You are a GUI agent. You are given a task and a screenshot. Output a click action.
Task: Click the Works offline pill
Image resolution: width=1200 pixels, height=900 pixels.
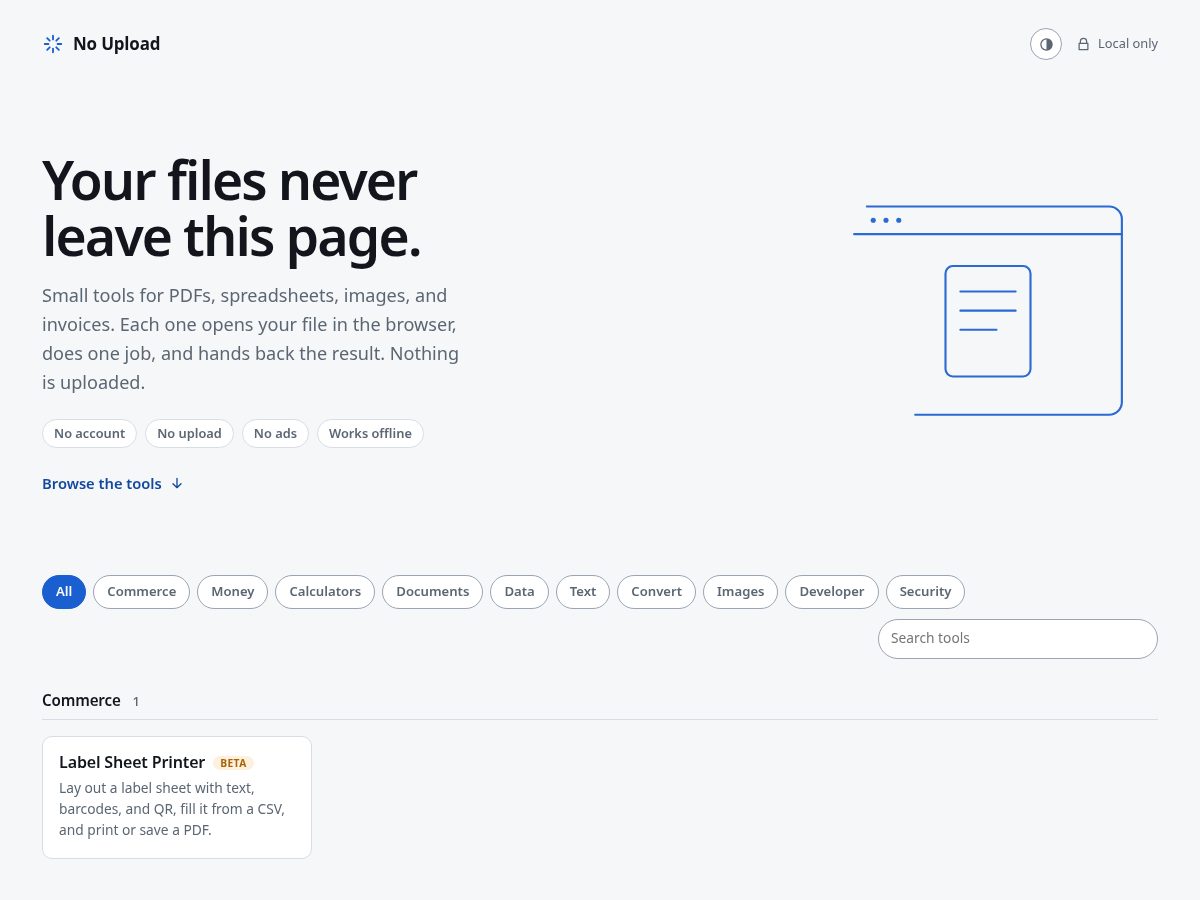click(x=370, y=434)
